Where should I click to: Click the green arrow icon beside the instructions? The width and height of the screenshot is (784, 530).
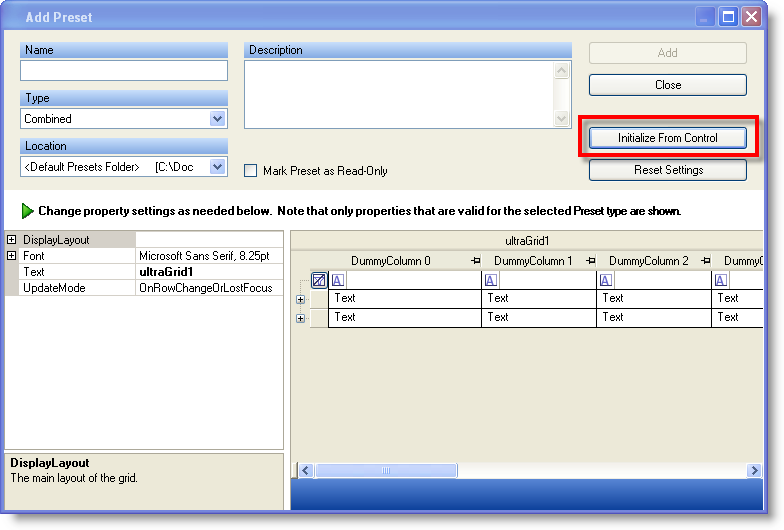pyautogui.click(x=27, y=211)
